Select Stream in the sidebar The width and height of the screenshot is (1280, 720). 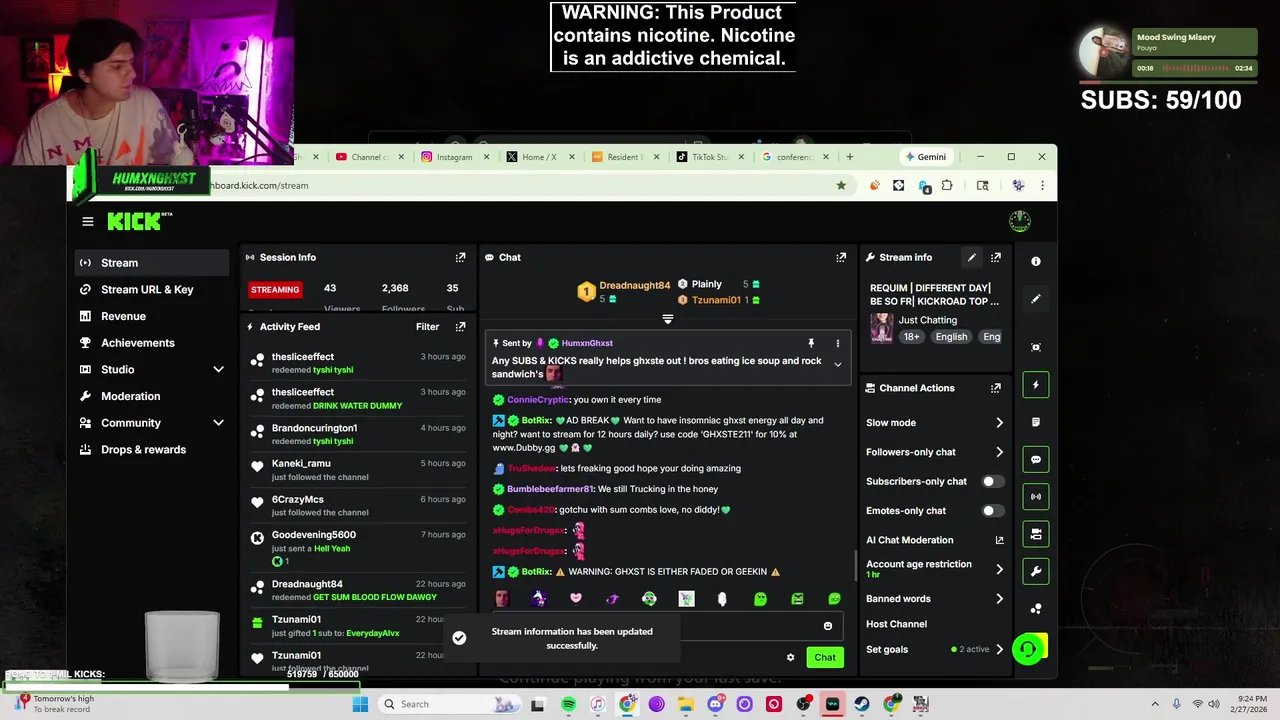[x=152, y=263]
